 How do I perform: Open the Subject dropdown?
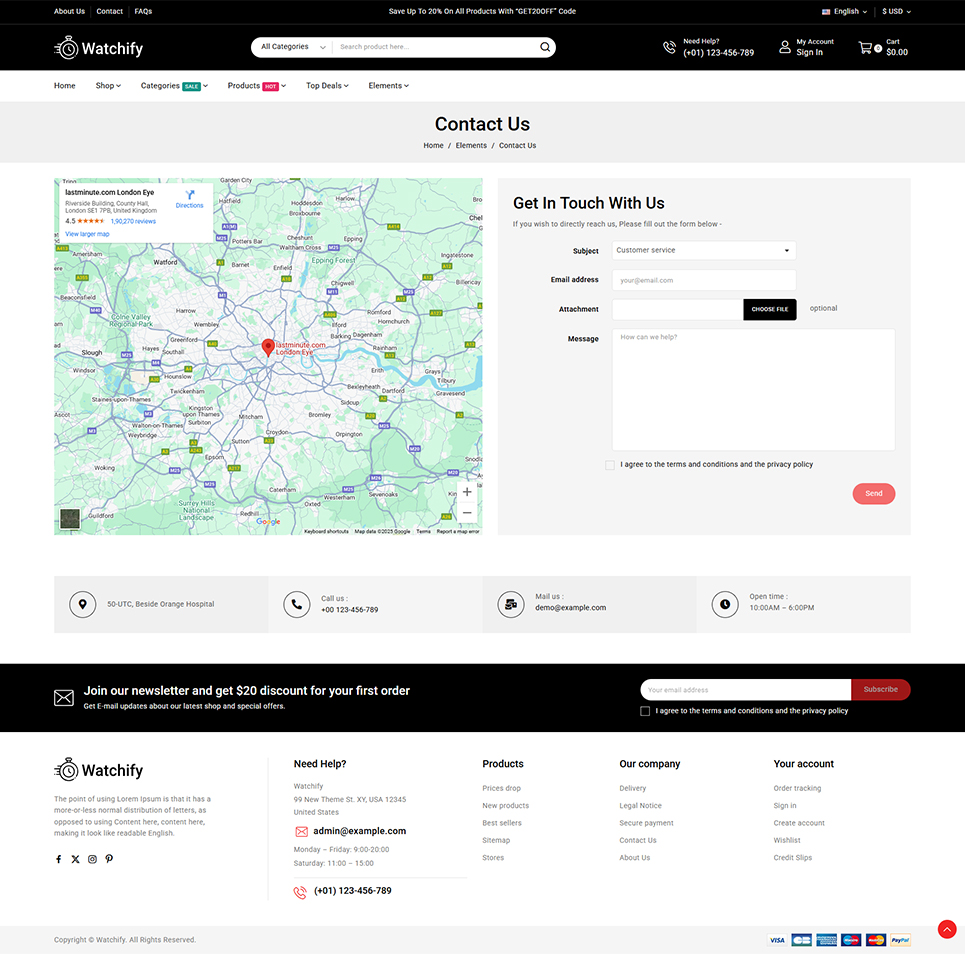704,250
